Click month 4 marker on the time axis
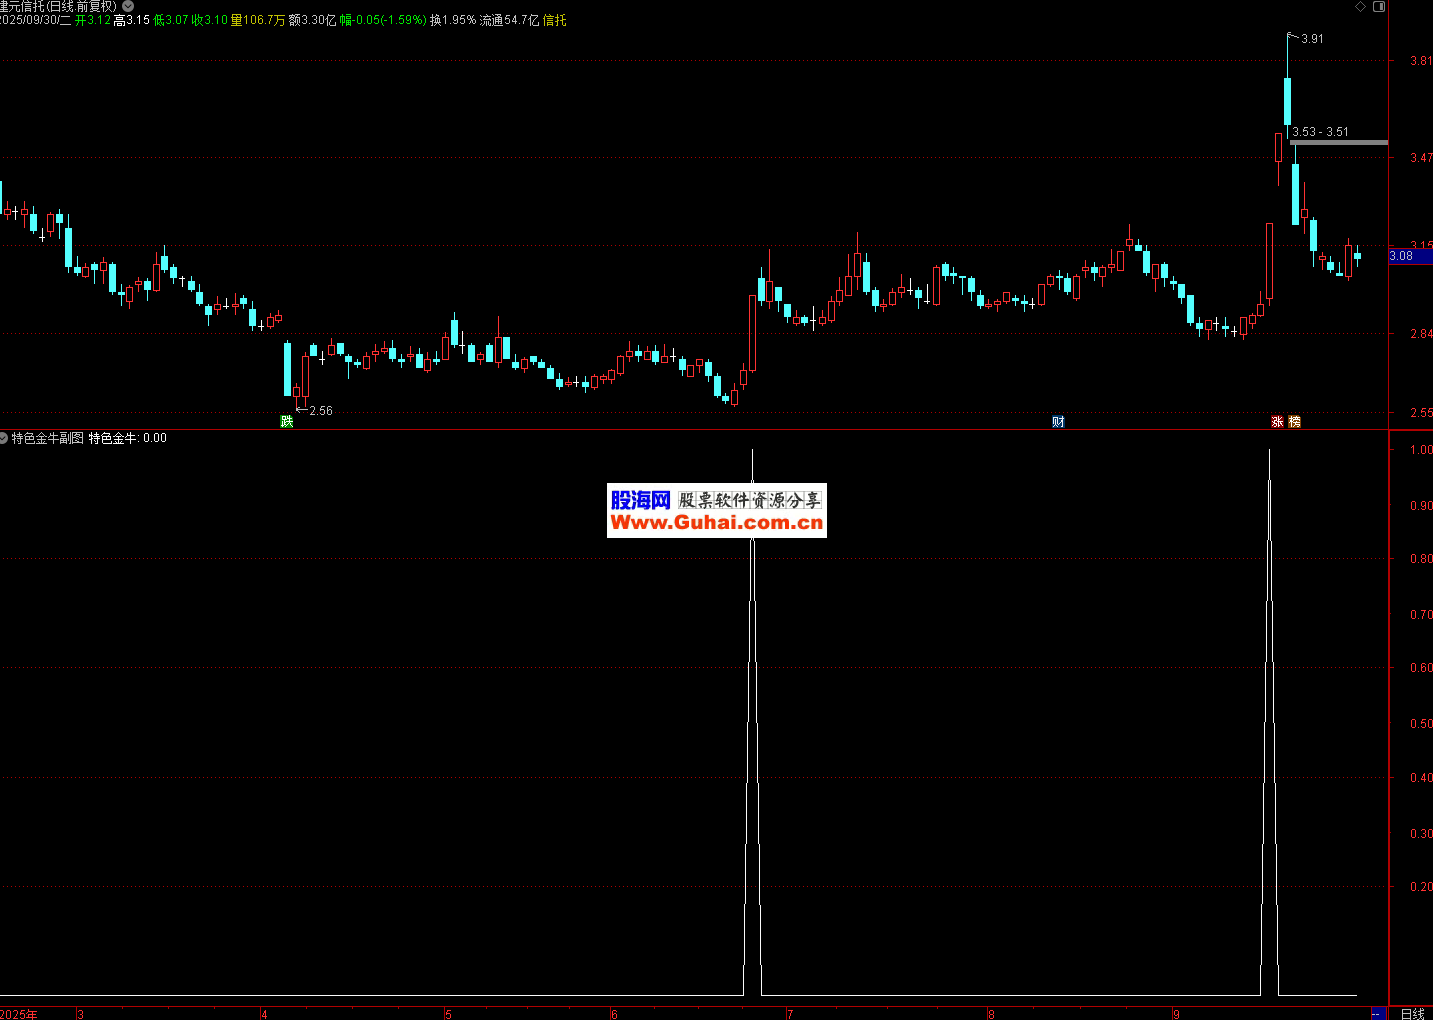The width and height of the screenshot is (1433, 1020). point(264,1014)
